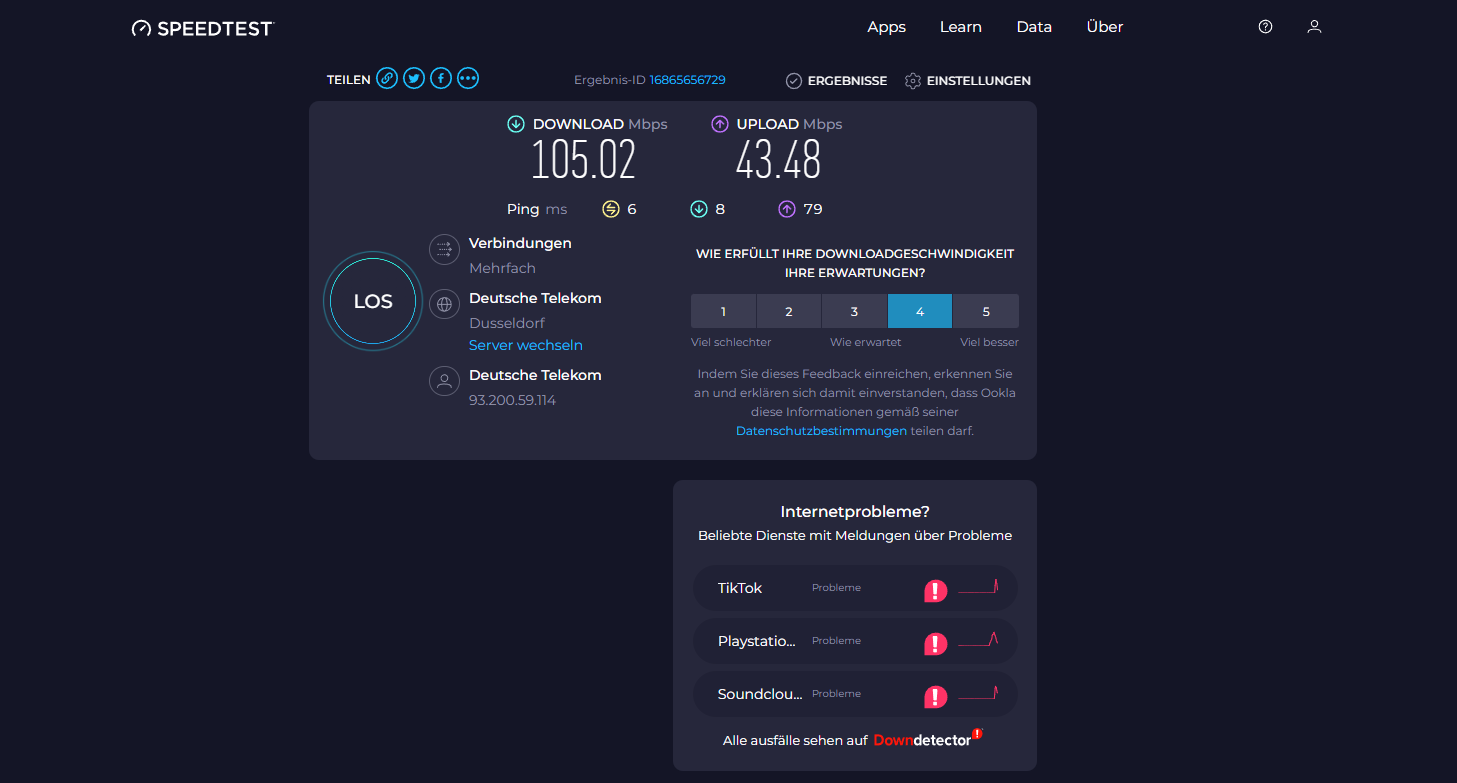The image size is (1457, 783).
Task: Click the Dusseldorf server location text
Action: [x=507, y=323]
